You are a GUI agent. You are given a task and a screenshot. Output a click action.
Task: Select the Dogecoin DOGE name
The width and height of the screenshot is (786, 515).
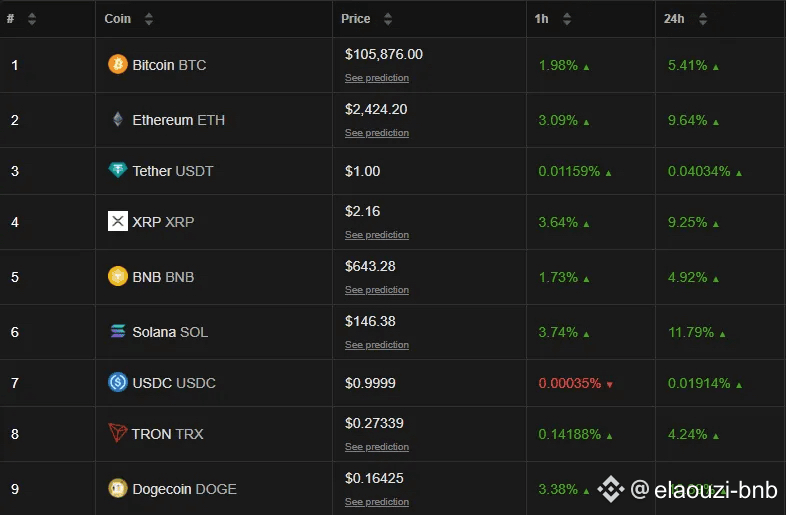pos(184,489)
